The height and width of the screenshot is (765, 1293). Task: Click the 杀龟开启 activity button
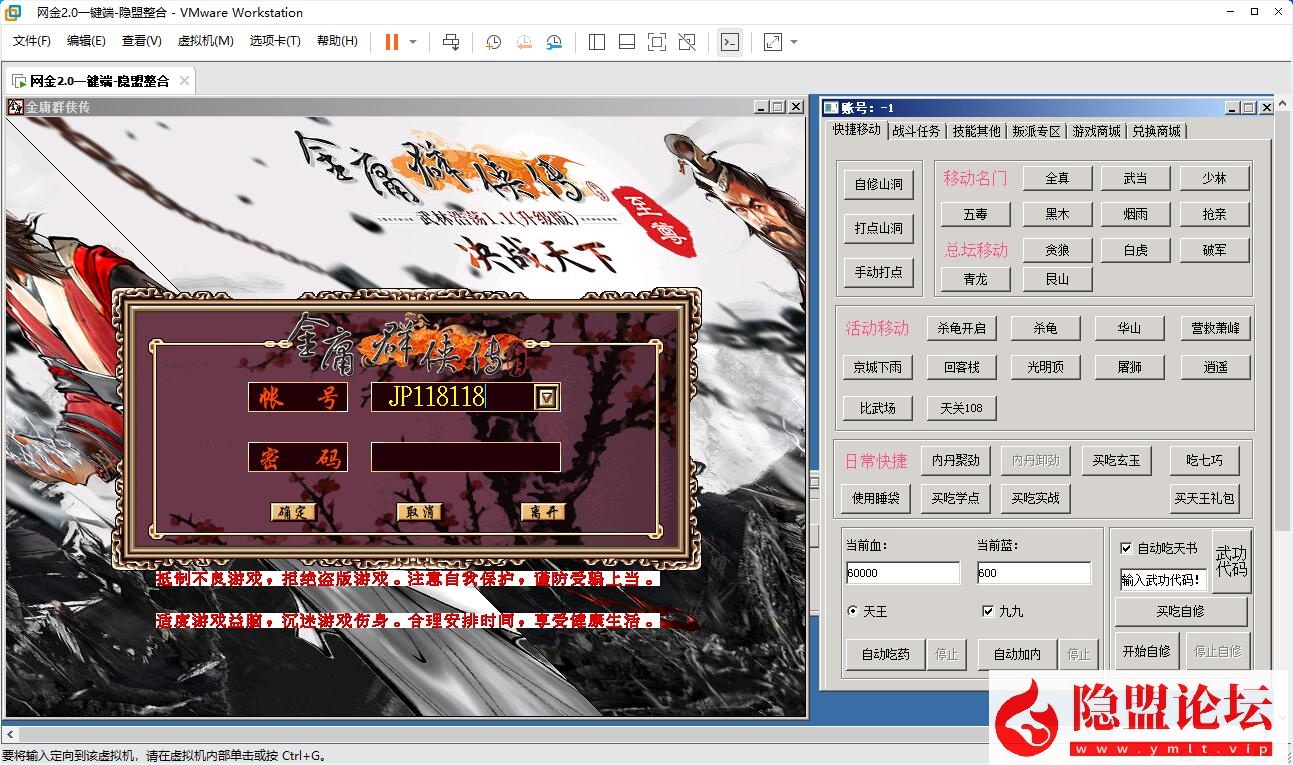coord(962,328)
